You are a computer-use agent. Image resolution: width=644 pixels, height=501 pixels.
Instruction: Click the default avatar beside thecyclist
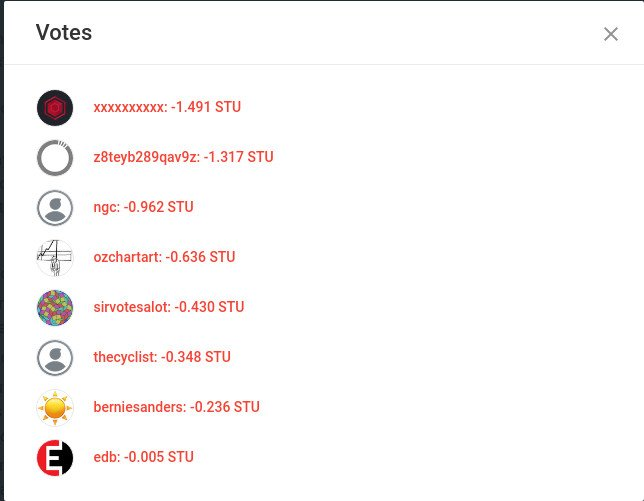coord(55,358)
